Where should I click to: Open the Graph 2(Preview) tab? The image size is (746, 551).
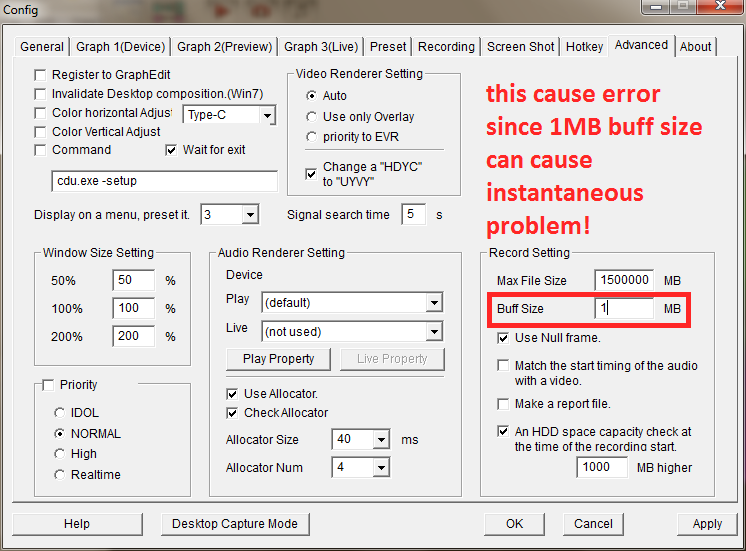[225, 47]
